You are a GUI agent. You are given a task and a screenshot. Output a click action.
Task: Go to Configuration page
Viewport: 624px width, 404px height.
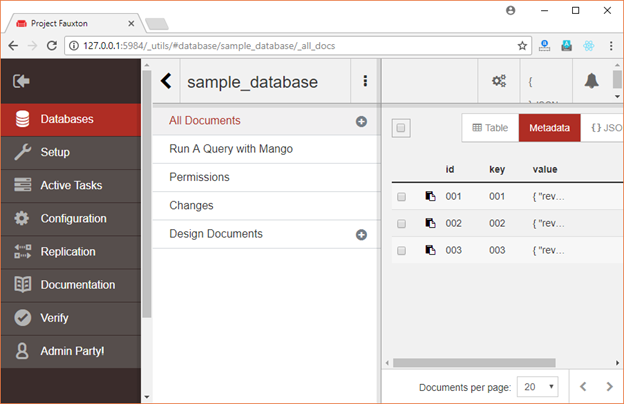[71, 219]
